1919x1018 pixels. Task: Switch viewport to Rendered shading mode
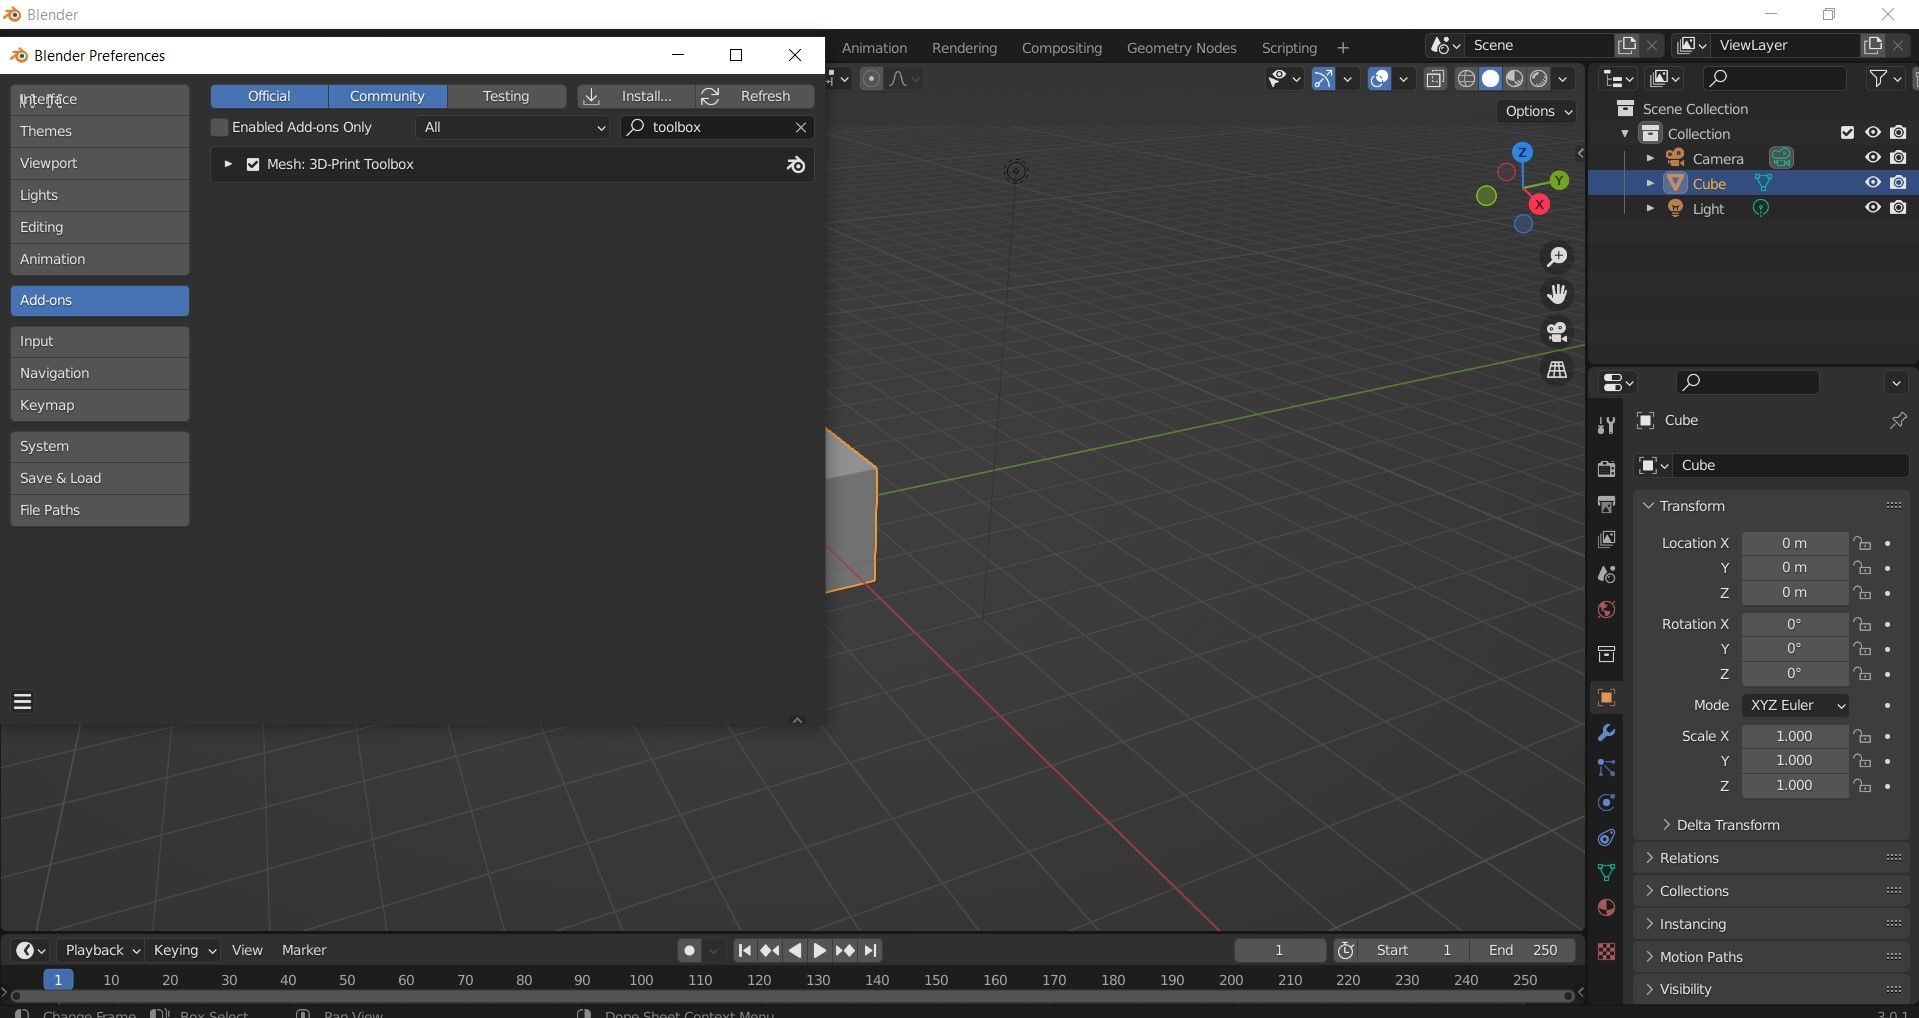click(1538, 78)
